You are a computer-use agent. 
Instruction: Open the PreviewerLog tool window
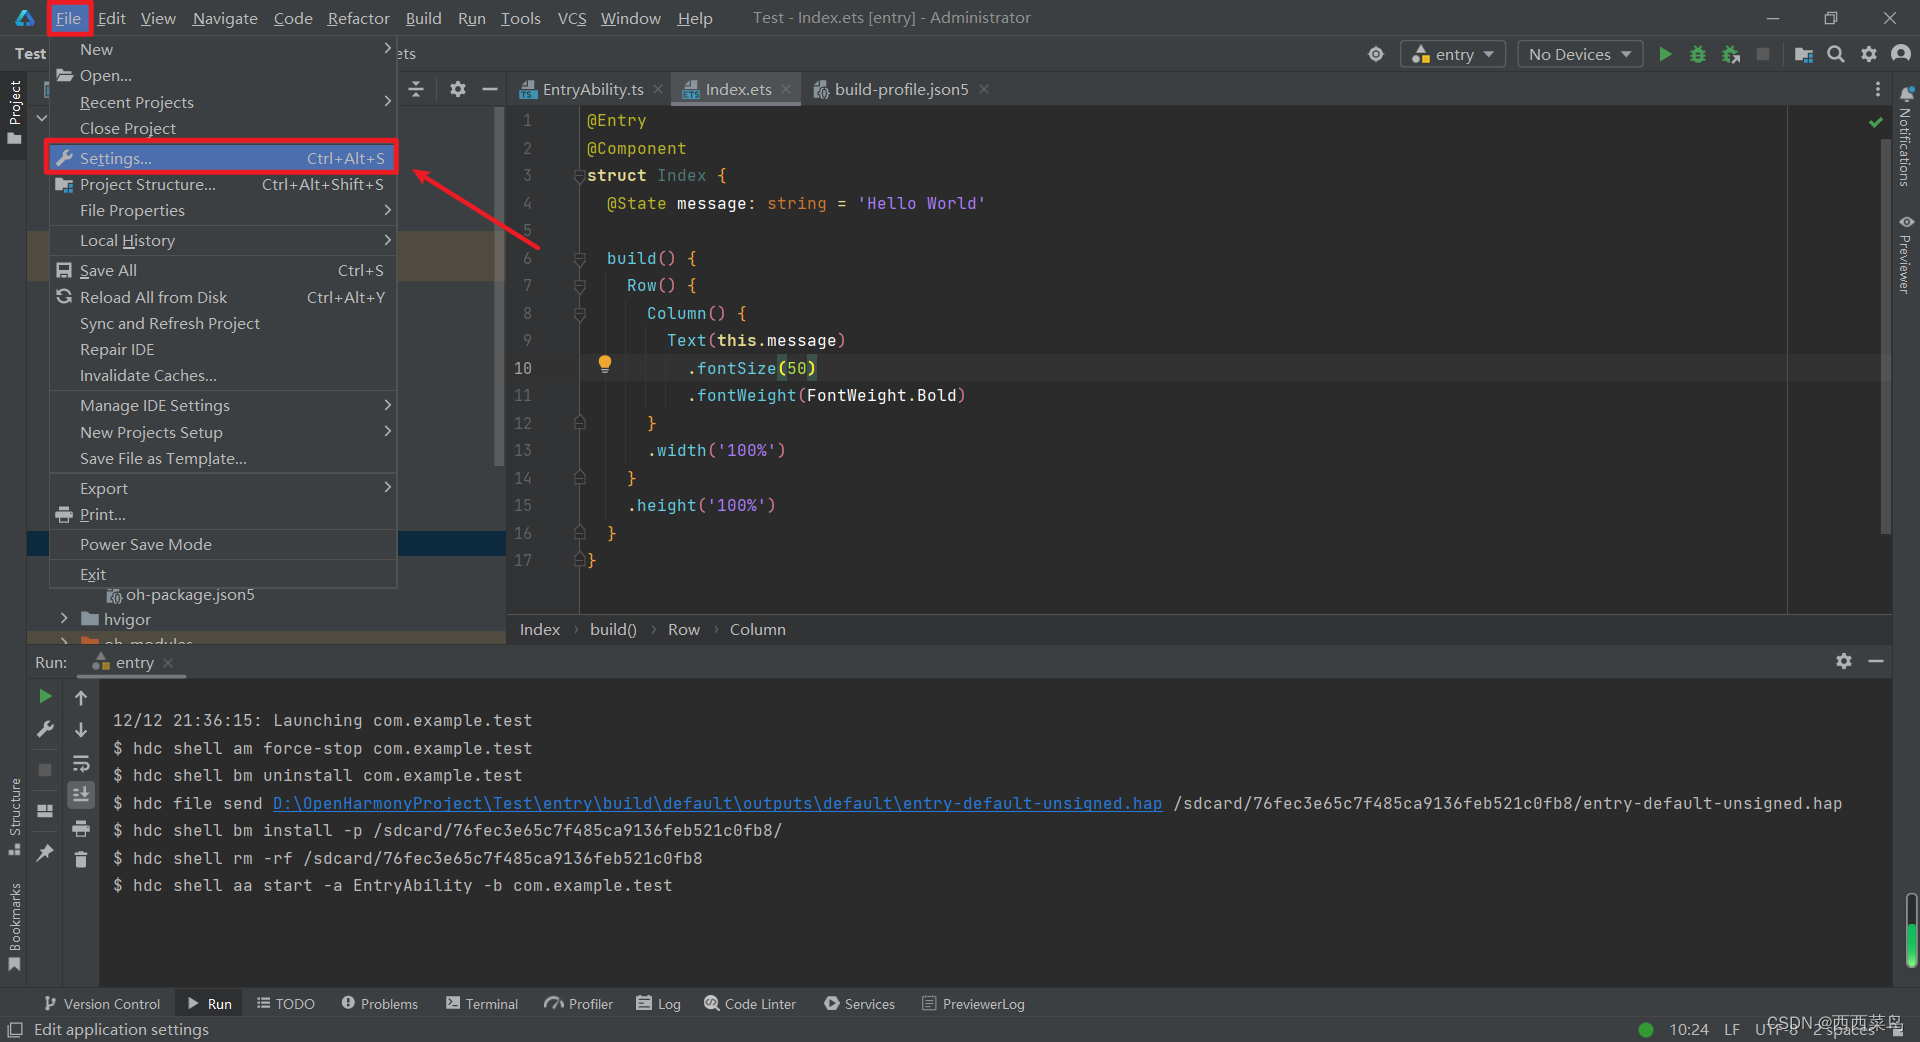click(973, 1003)
